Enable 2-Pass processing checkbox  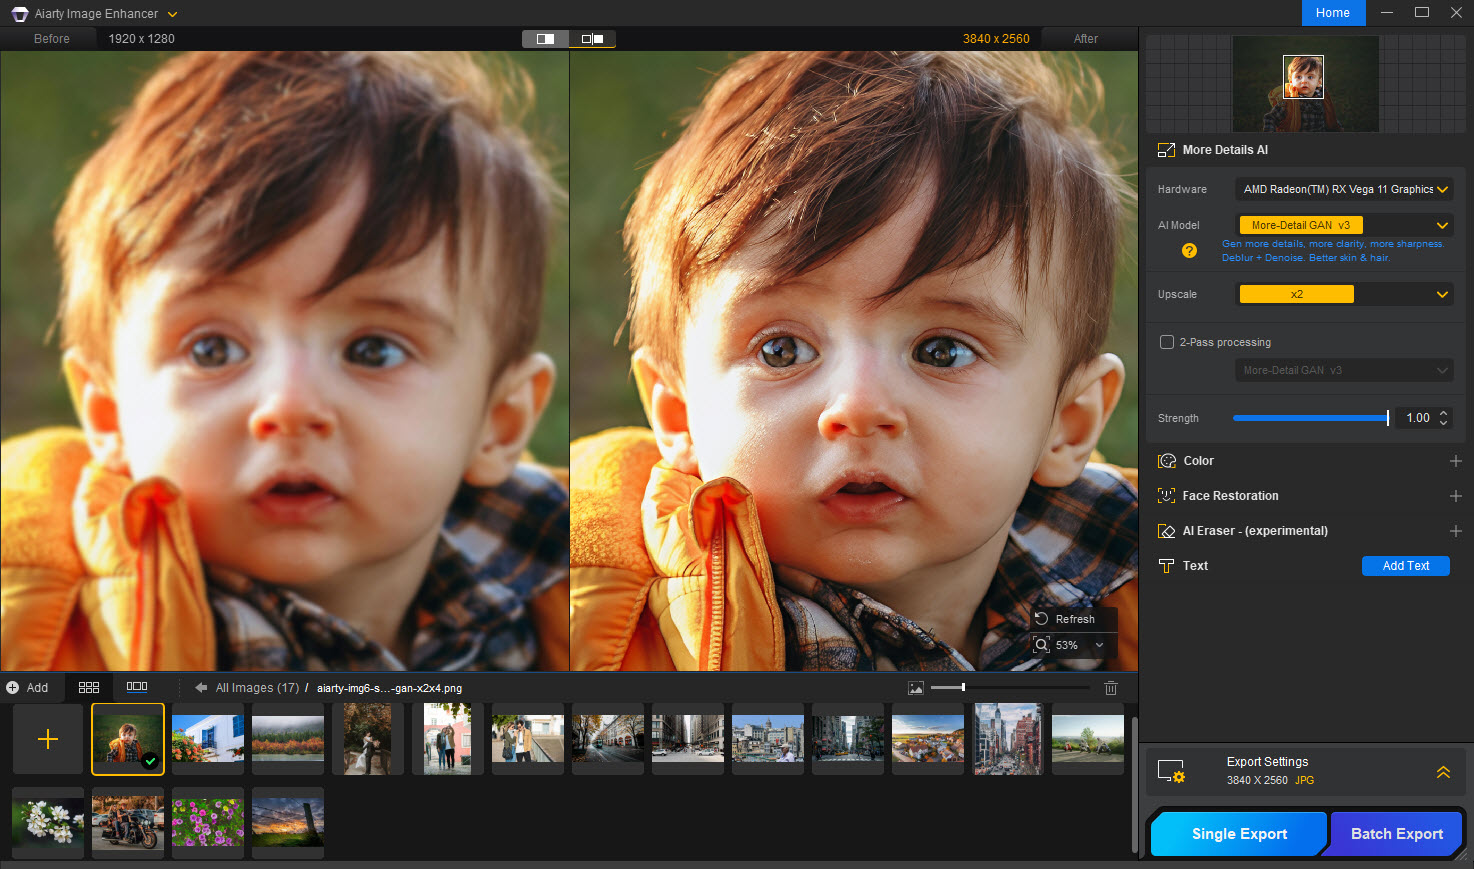(x=1167, y=342)
